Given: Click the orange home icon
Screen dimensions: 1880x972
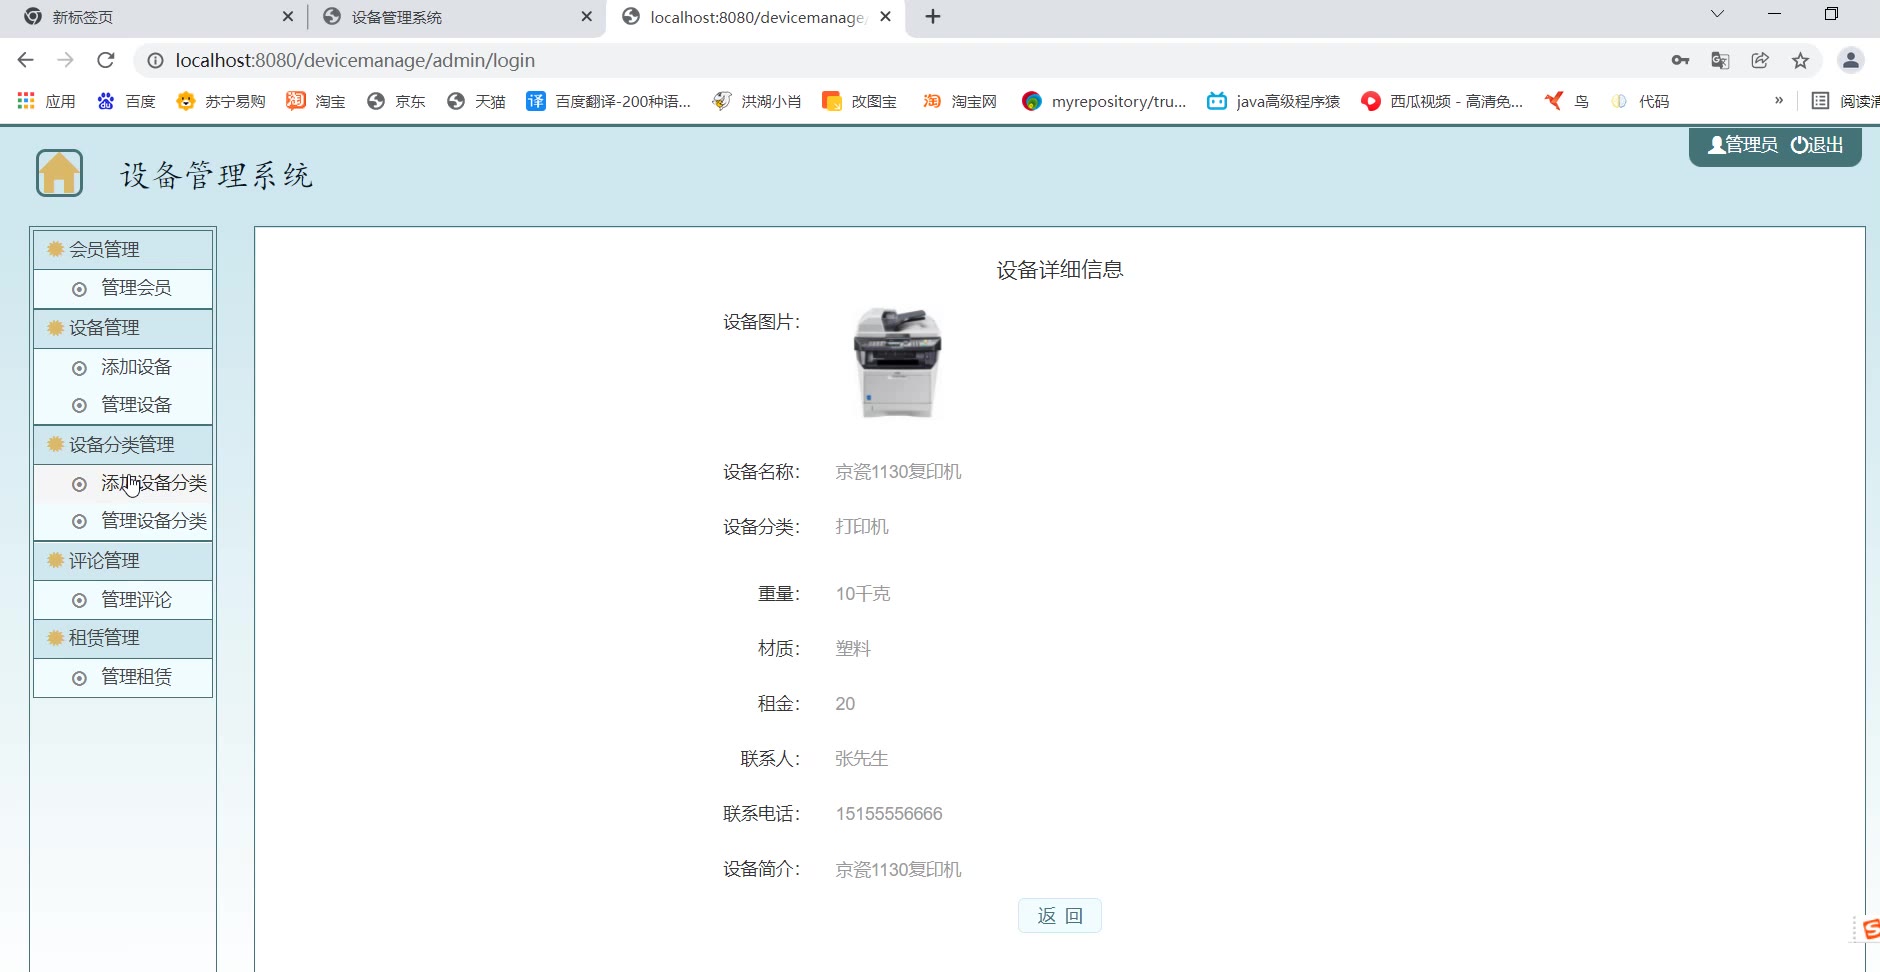Looking at the screenshot, I should [x=59, y=173].
